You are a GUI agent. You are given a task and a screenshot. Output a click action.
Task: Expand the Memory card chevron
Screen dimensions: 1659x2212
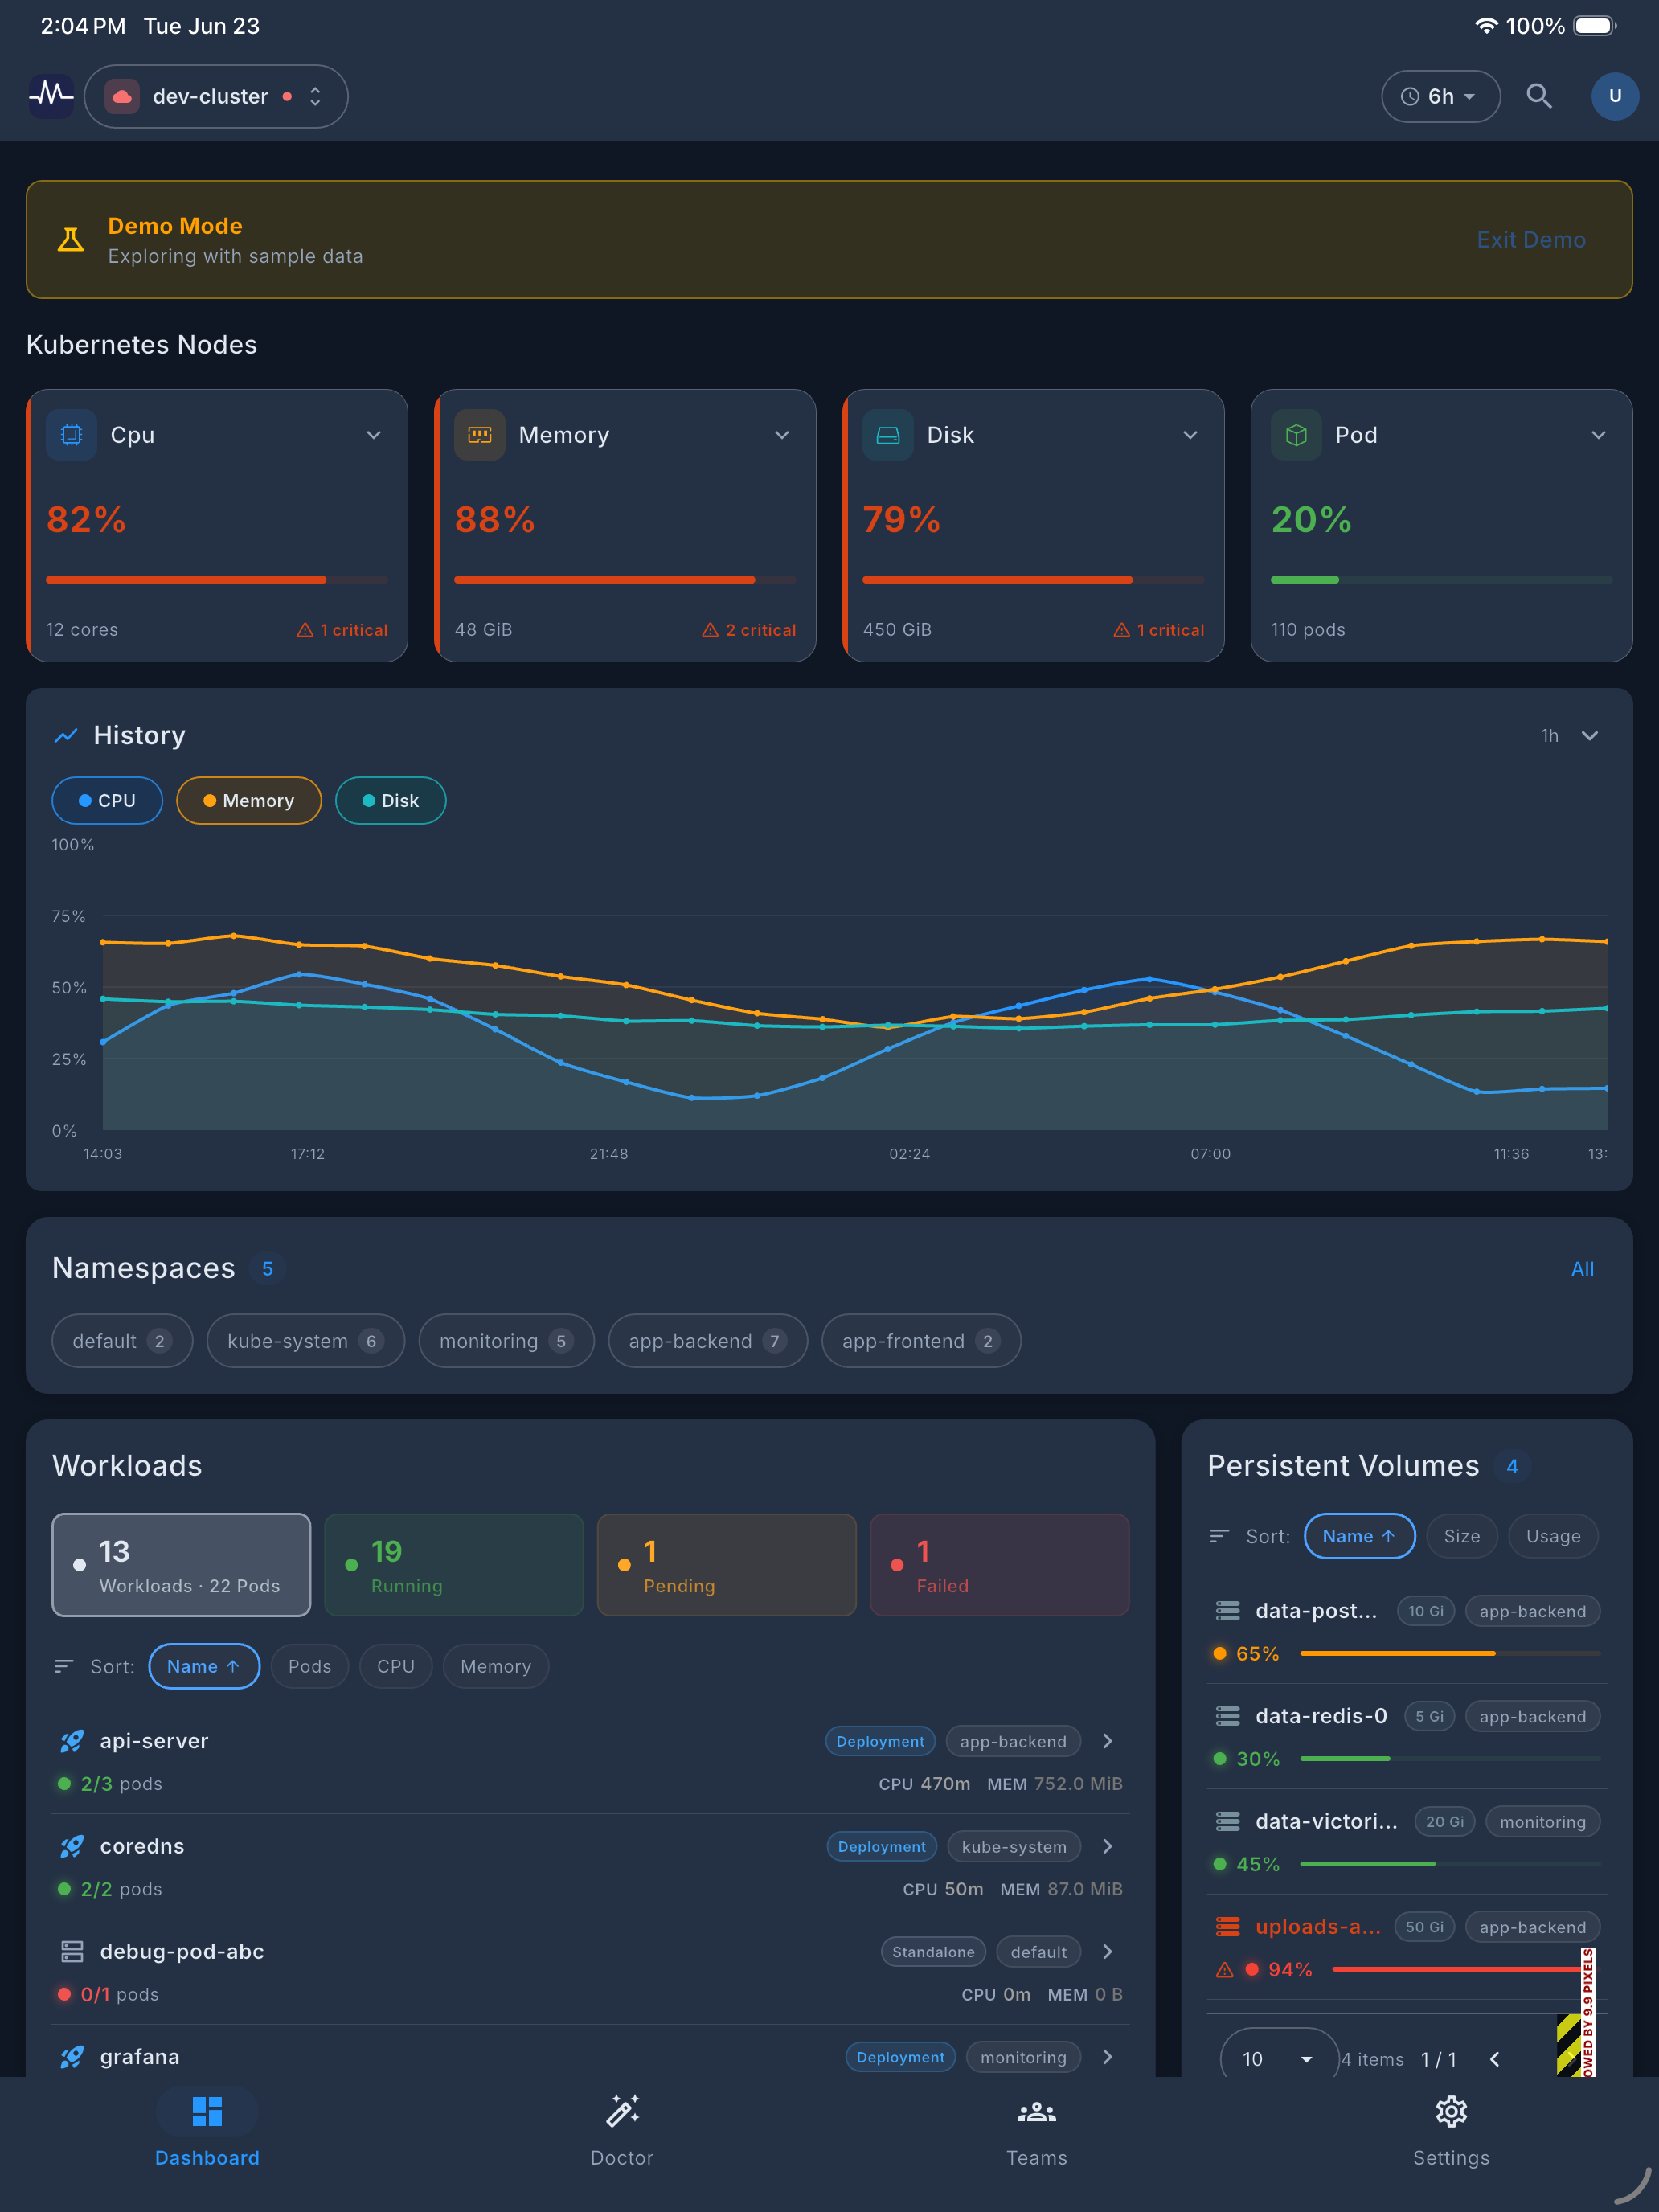782,435
